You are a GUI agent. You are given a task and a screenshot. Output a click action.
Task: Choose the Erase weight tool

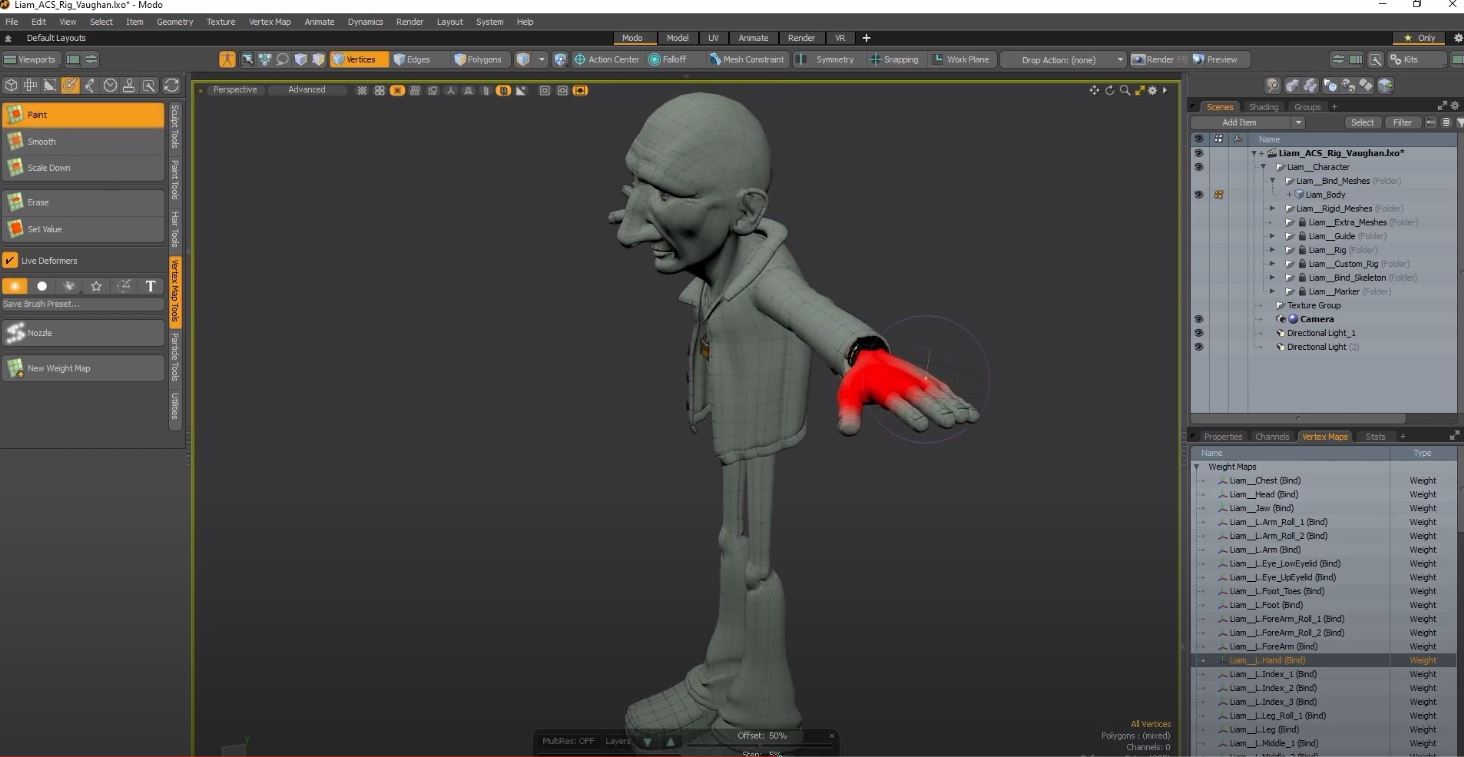[82, 202]
